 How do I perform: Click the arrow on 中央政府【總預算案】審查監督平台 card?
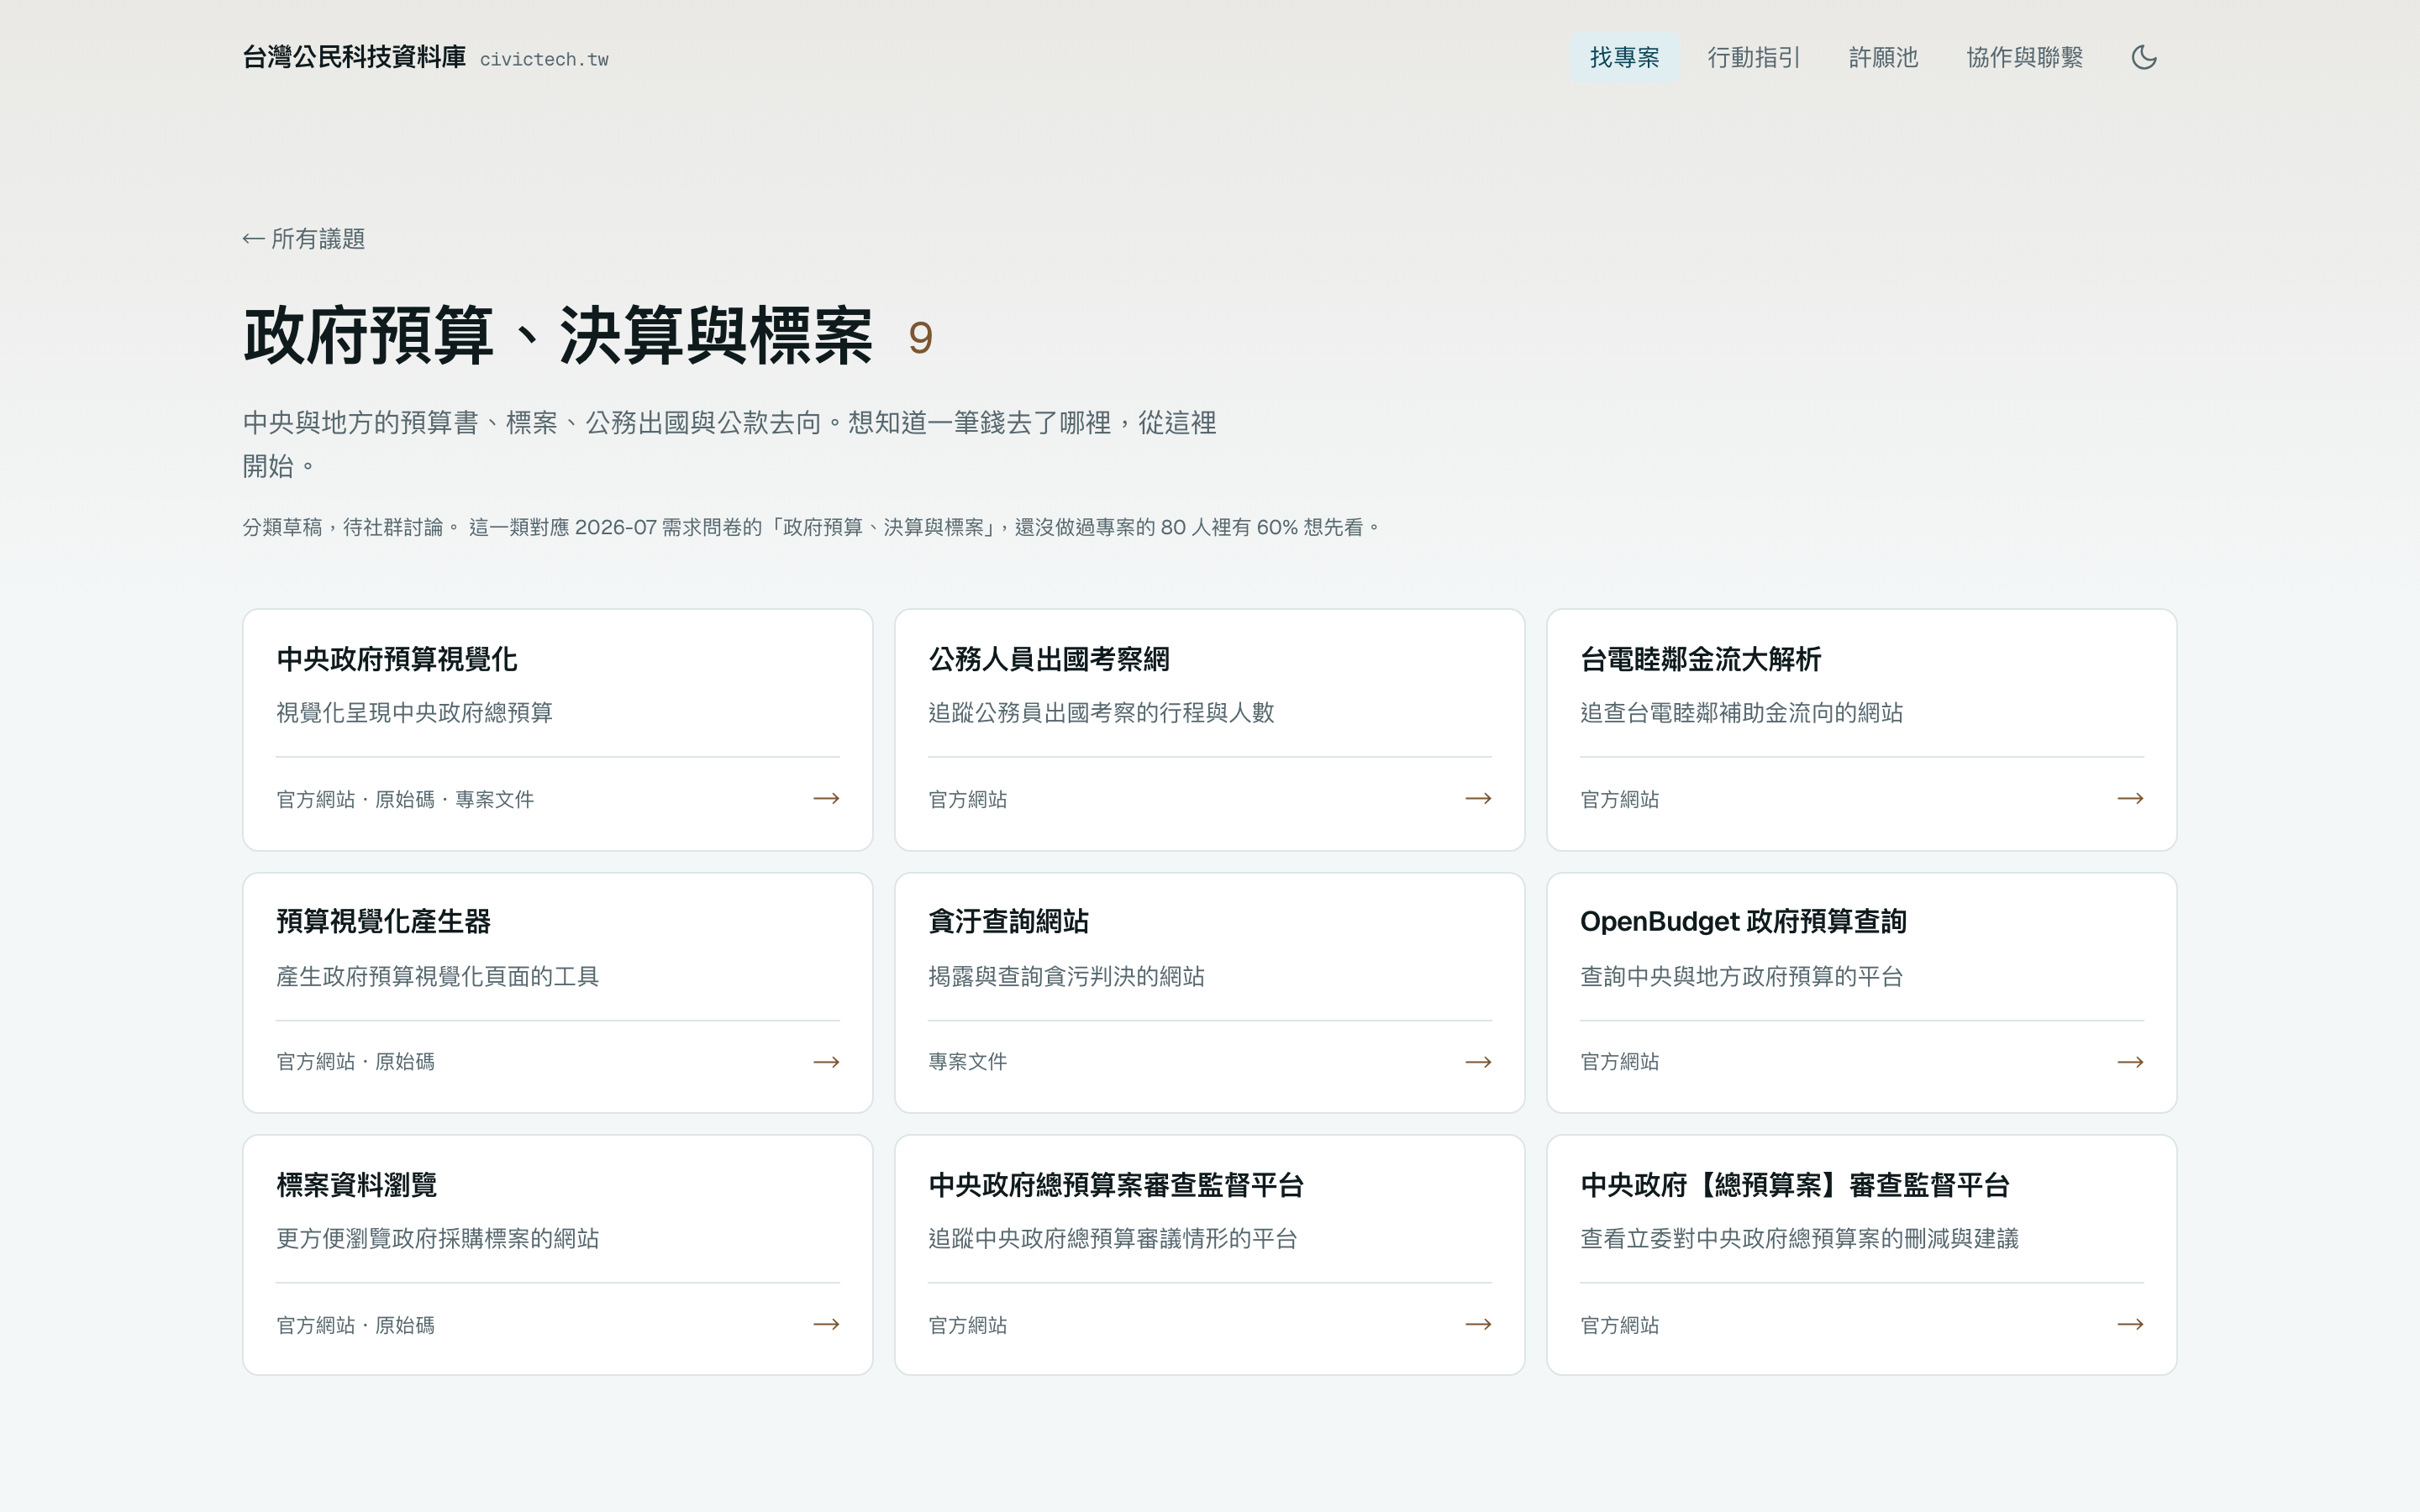click(x=2130, y=1324)
